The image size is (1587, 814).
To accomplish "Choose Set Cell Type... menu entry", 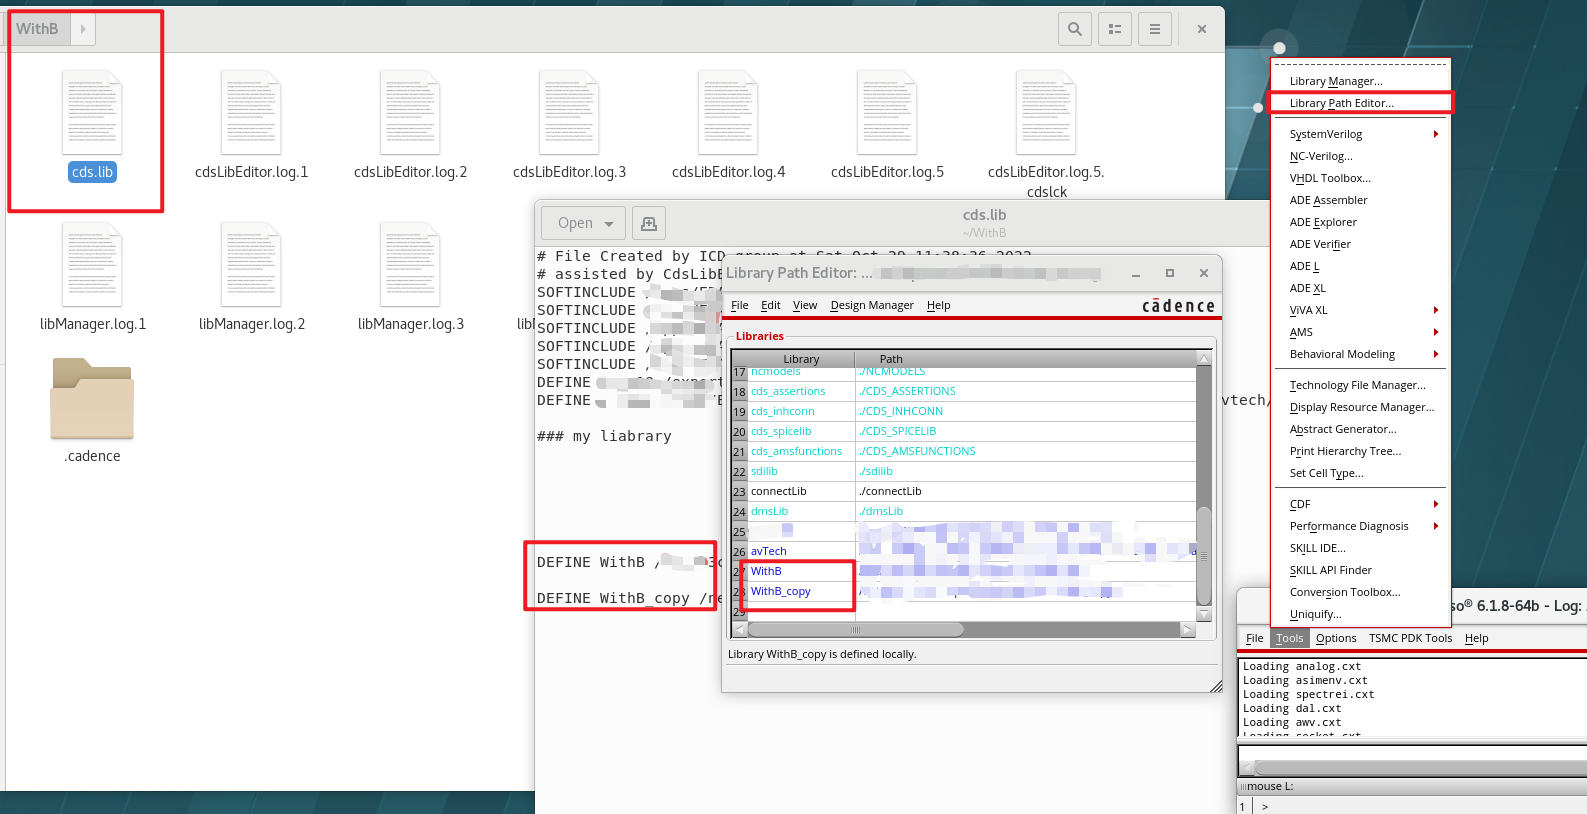I will pyautogui.click(x=1360, y=473).
